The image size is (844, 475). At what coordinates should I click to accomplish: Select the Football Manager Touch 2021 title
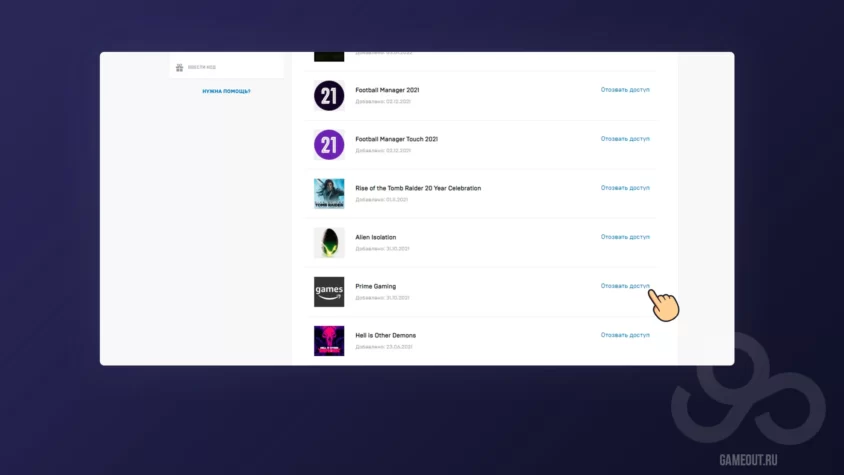coord(397,139)
